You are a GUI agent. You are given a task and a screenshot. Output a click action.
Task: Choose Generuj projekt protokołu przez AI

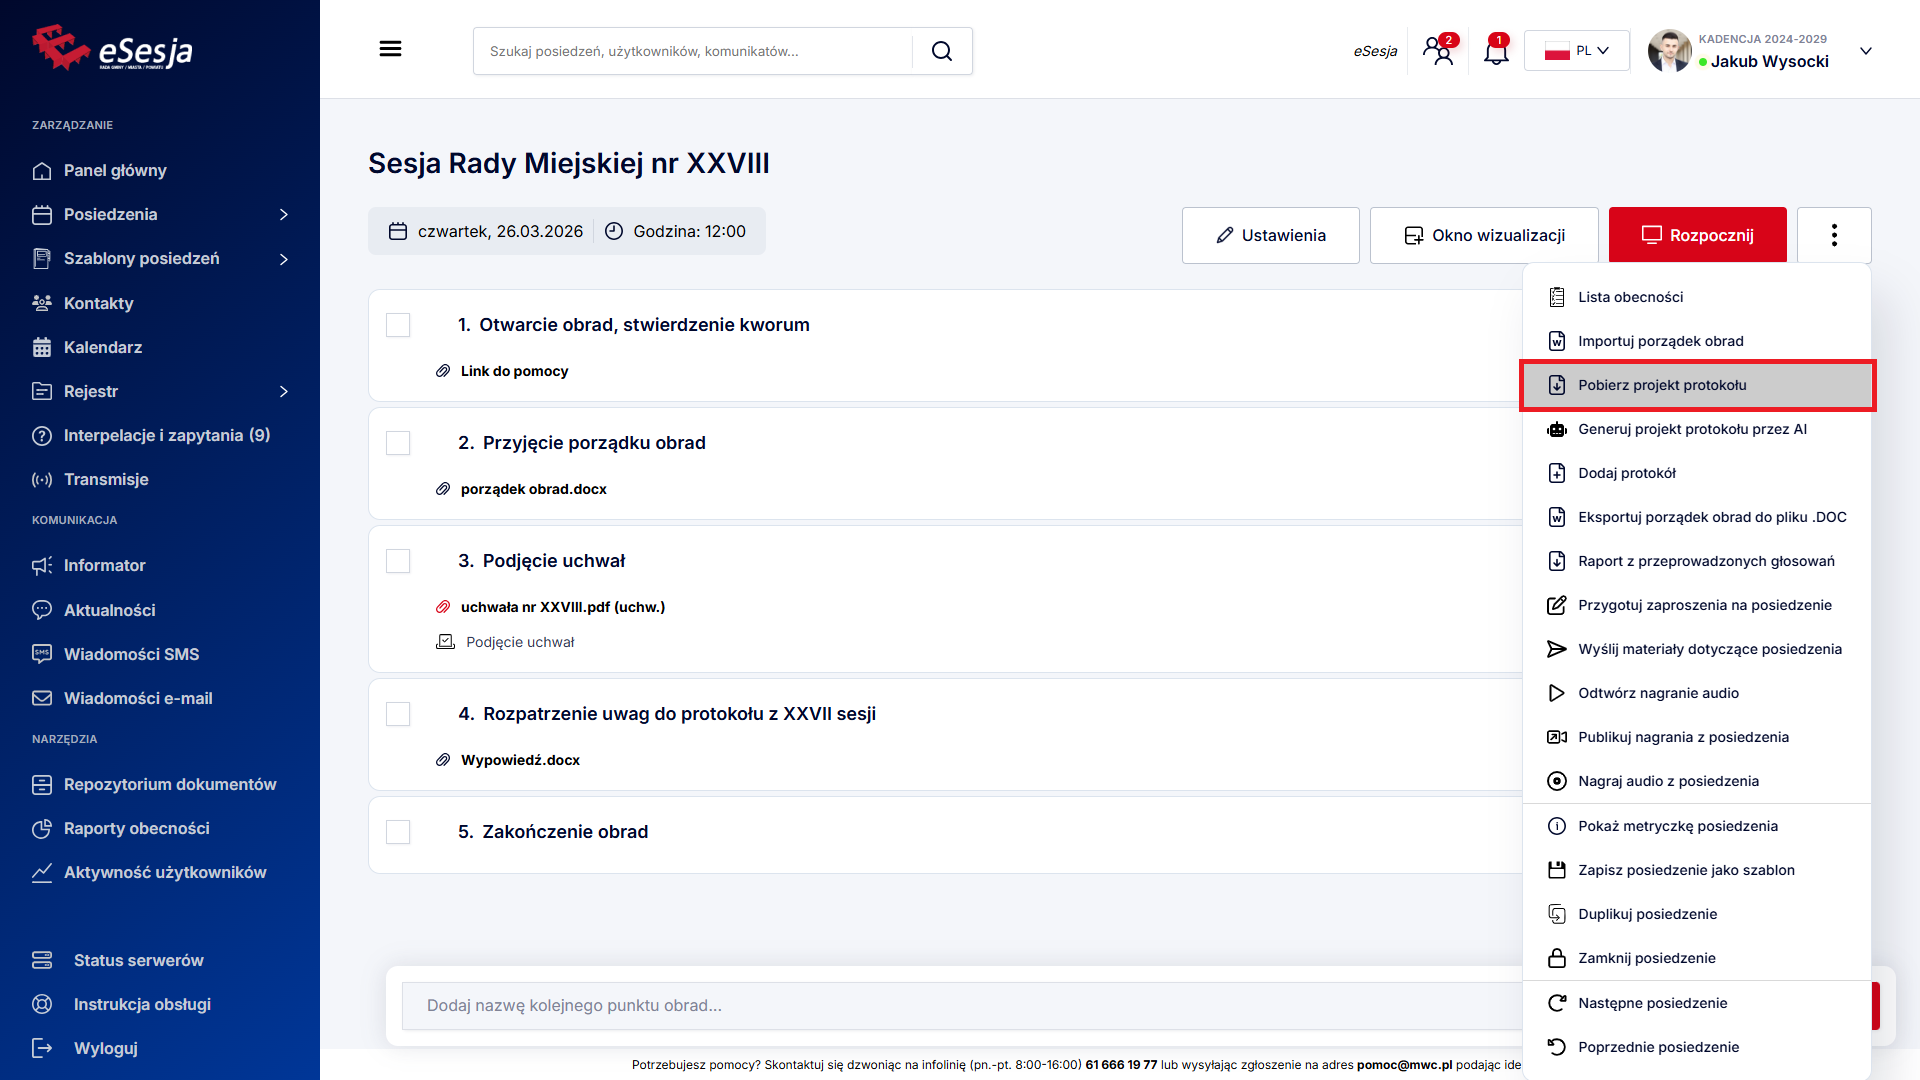1691,429
